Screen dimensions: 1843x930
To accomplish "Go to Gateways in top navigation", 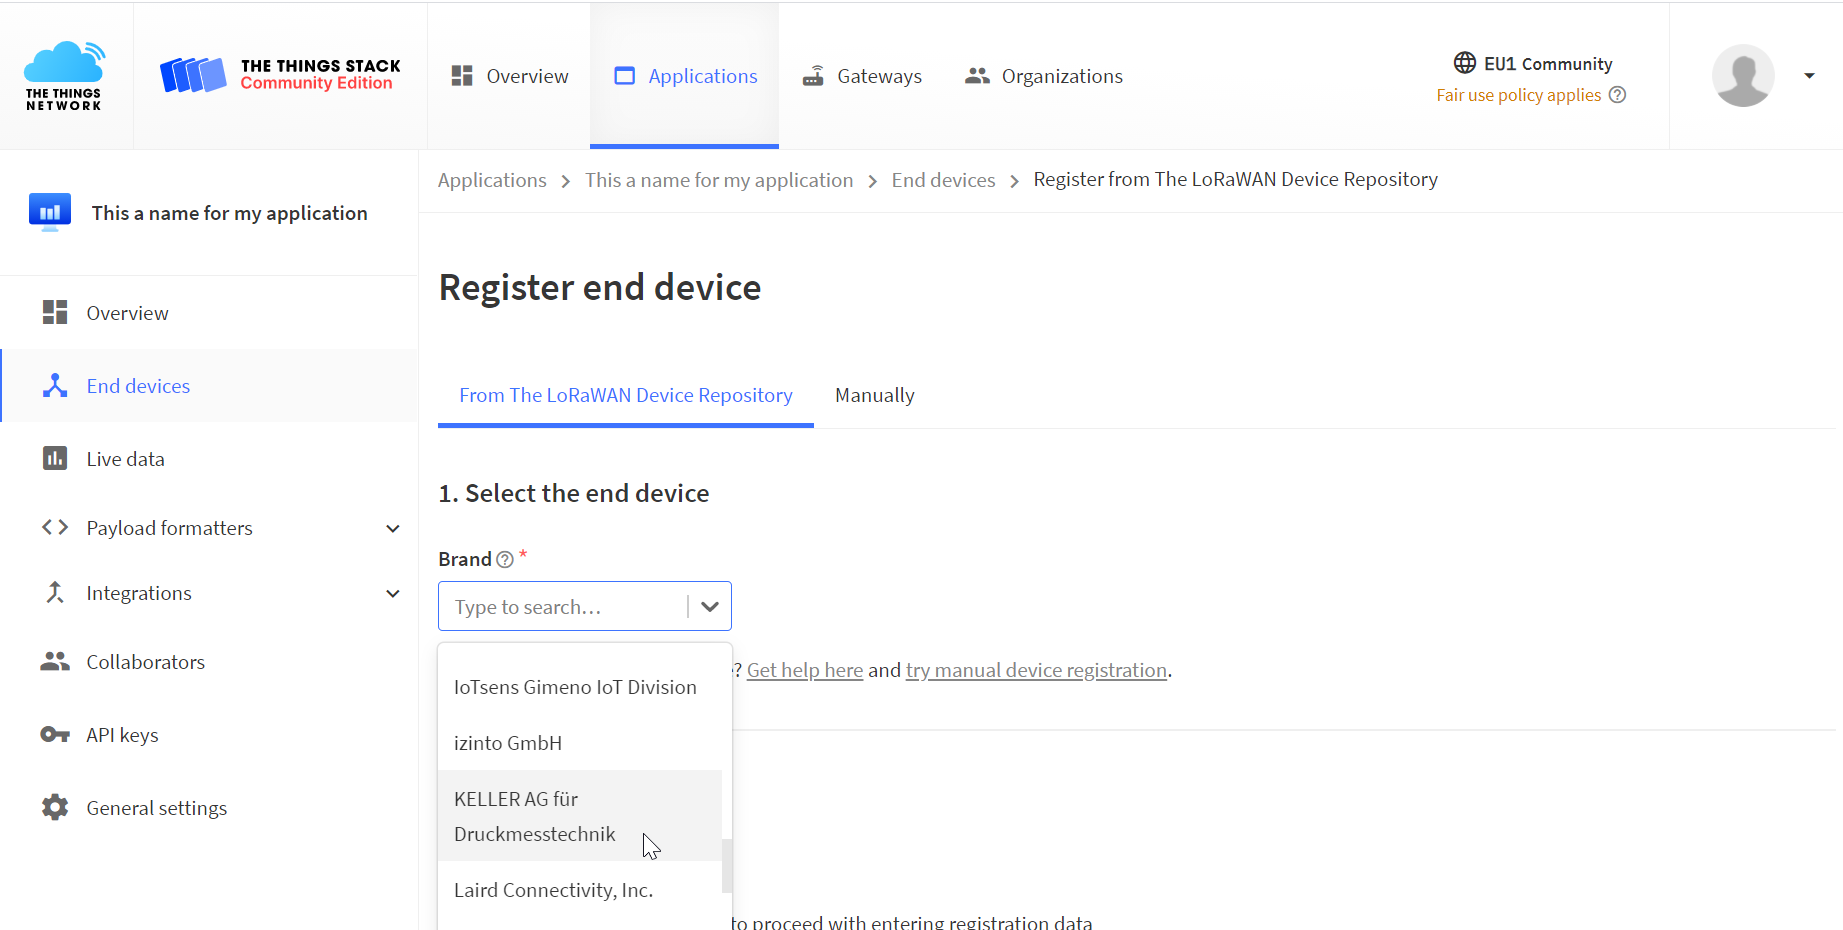I will [x=862, y=76].
